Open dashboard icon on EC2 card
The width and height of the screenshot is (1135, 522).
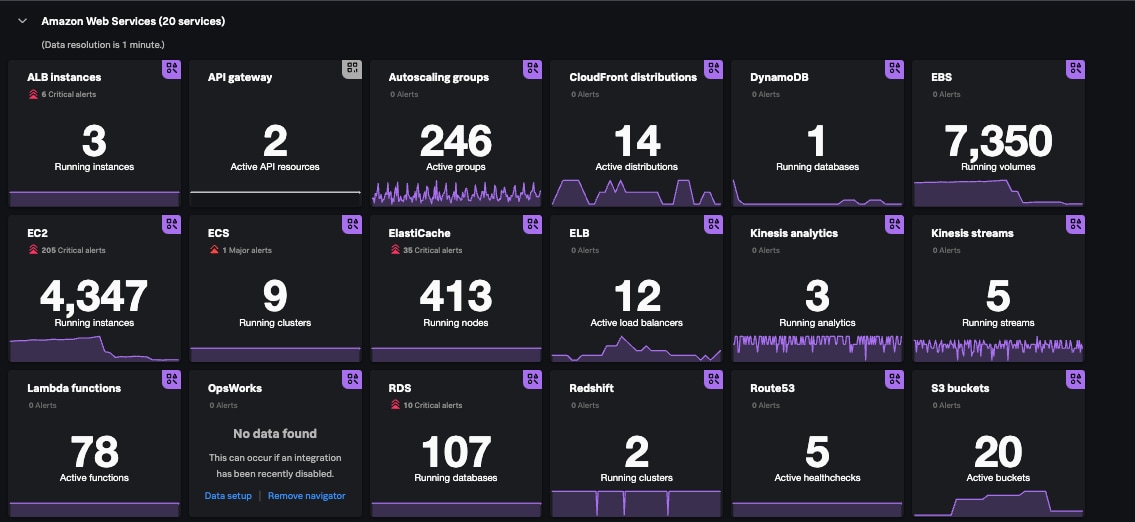click(171, 224)
